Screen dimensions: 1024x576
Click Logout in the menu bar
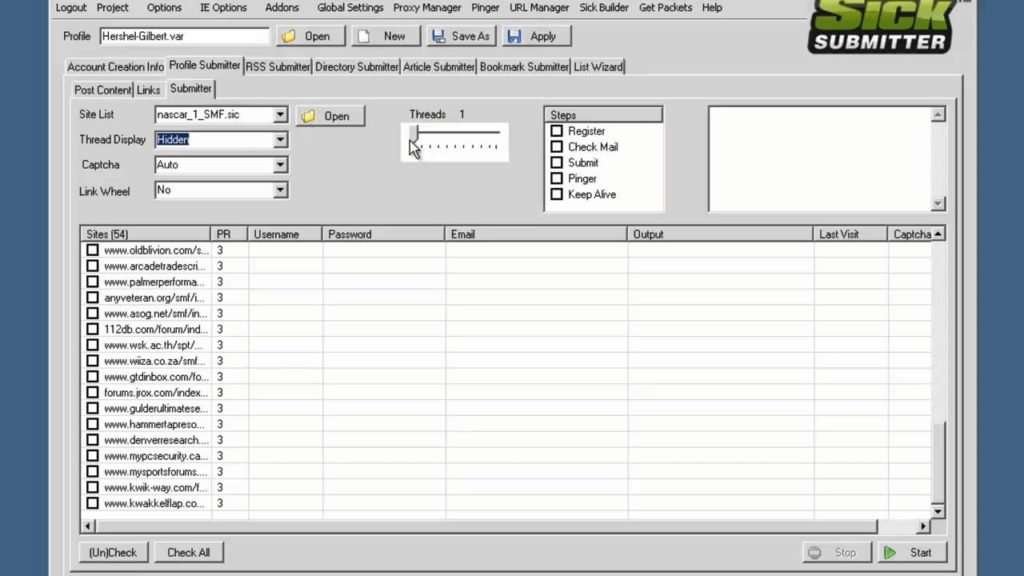[x=71, y=8]
